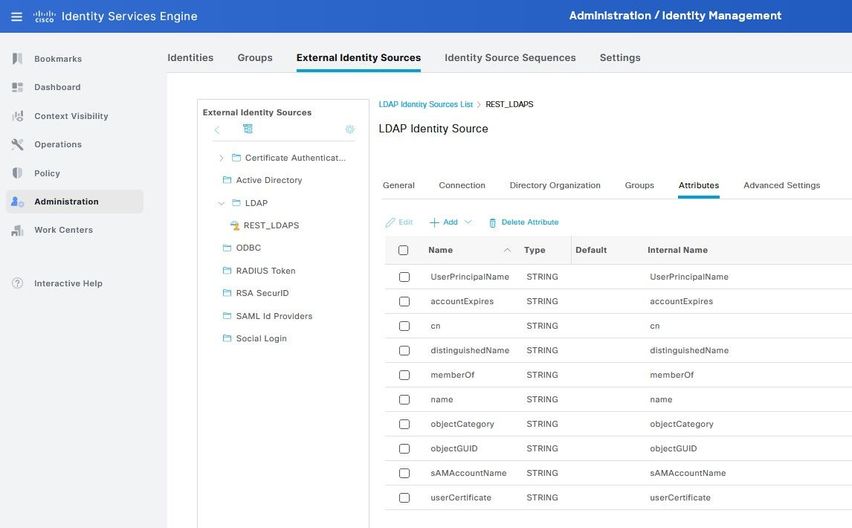Click the Active Directory folder icon
The image size is (852, 528).
click(227, 180)
